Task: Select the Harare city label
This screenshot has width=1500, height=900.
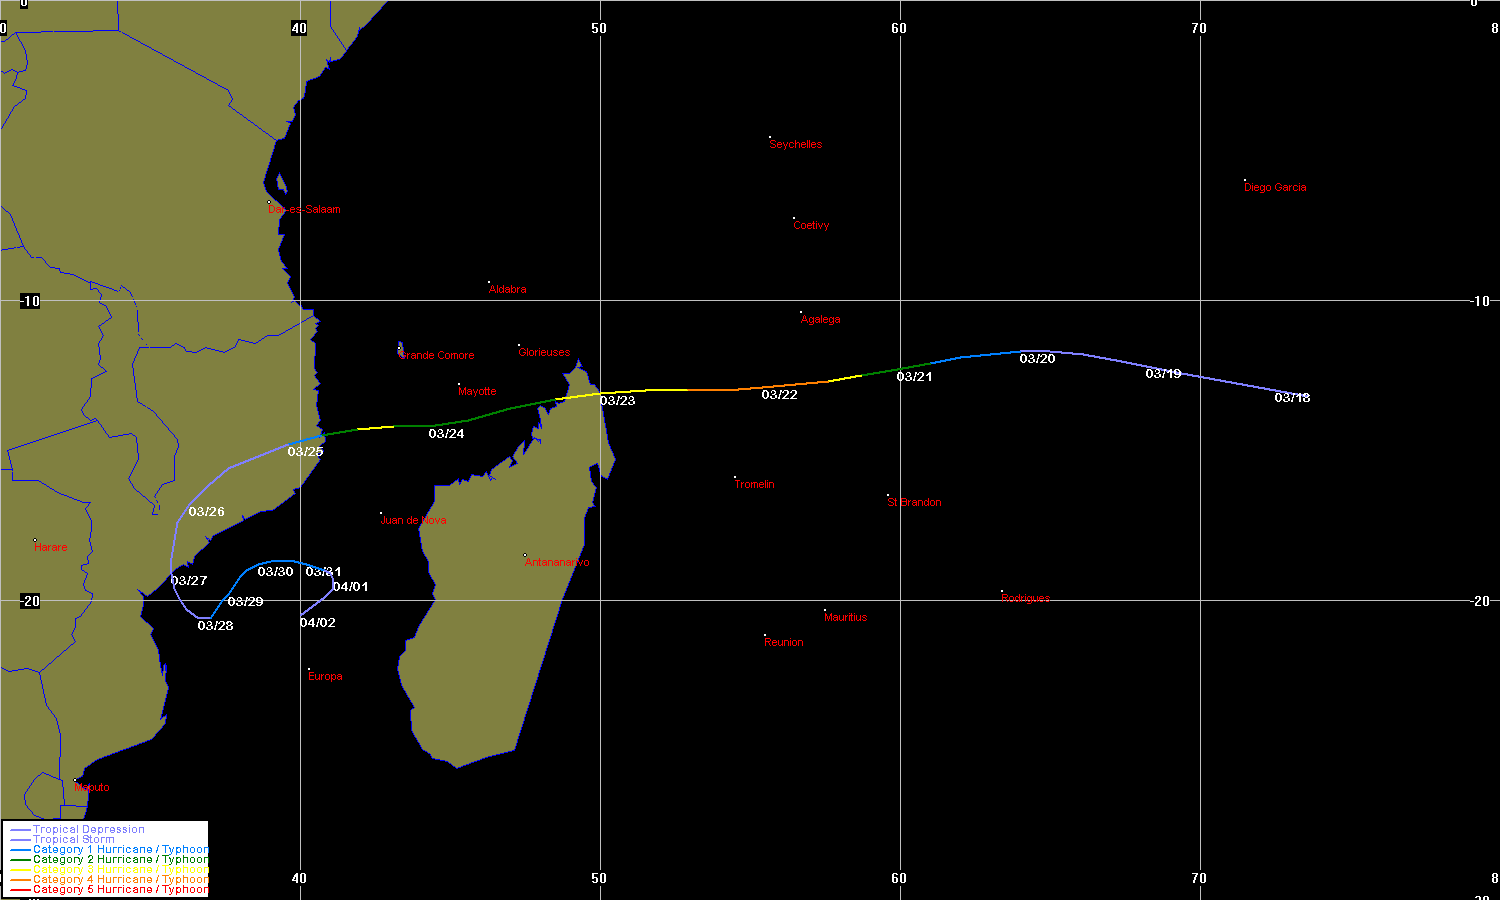Action: (x=51, y=548)
